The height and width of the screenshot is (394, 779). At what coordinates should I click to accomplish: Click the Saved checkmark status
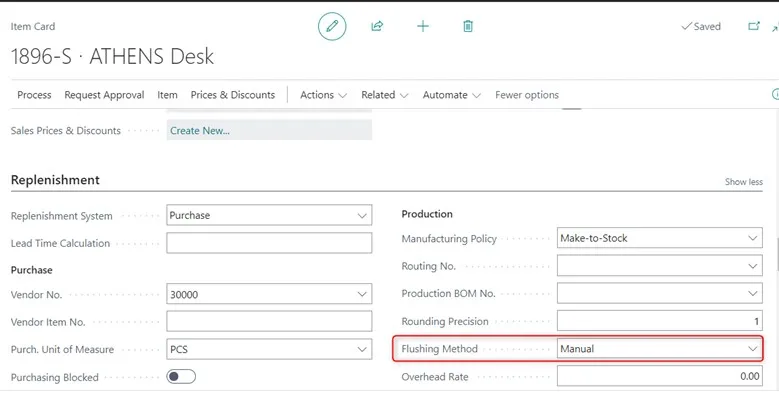(701, 26)
